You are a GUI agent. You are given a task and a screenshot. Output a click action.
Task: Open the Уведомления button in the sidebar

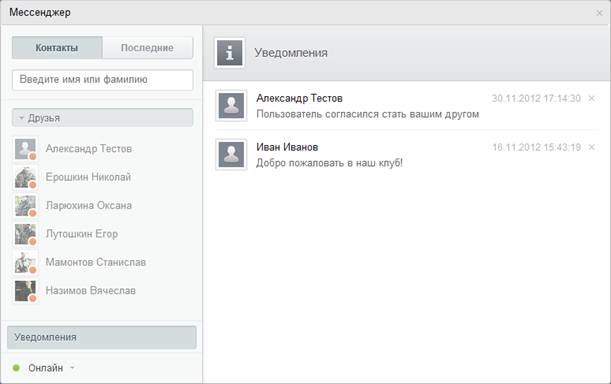pyautogui.click(x=102, y=337)
